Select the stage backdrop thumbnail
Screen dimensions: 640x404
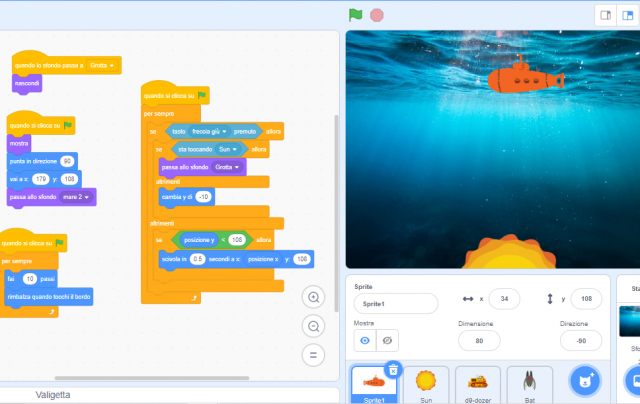pos(629,321)
